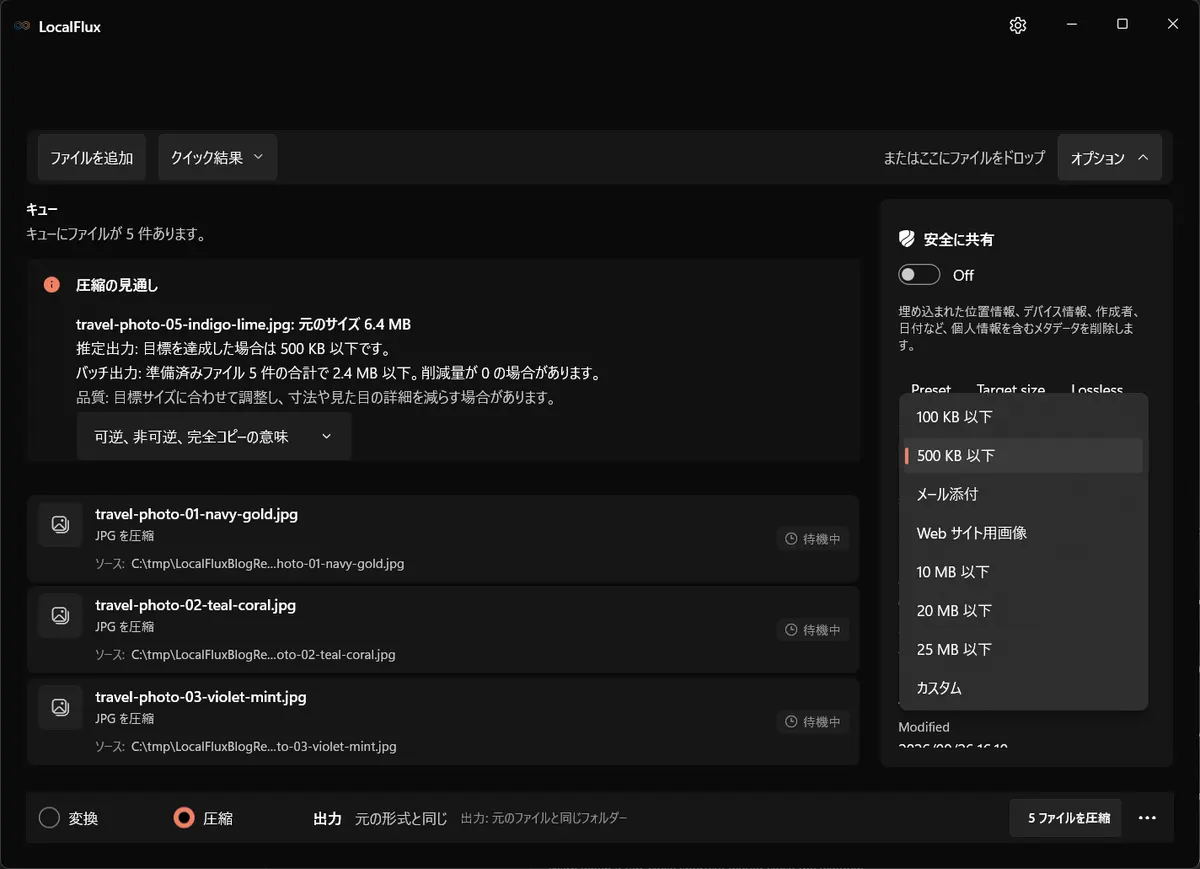Screen dimensions: 1200x869
Task: Click image icon for travel-photo-03-violet-mint.jpg
Action: point(60,707)
